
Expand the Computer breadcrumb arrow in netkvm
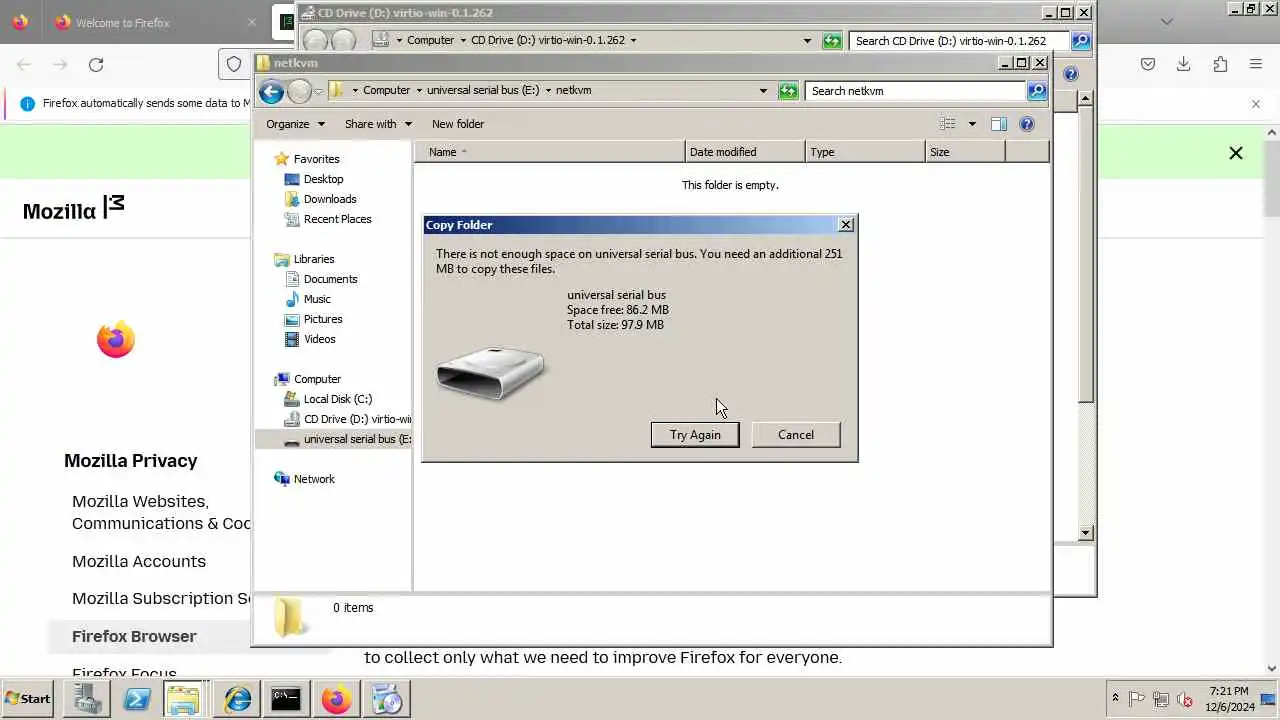(x=419, y=91)
